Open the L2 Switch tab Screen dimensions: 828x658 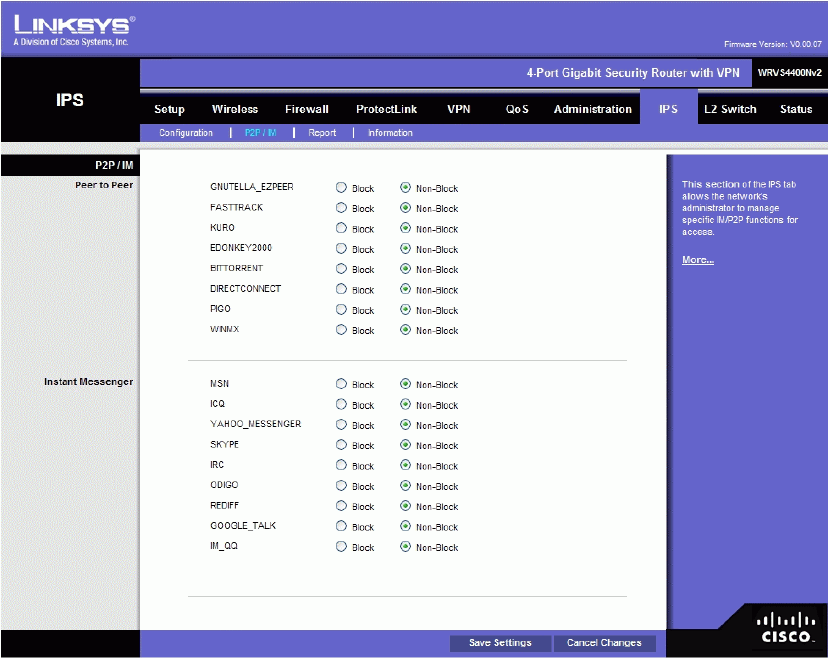[730, 109]
